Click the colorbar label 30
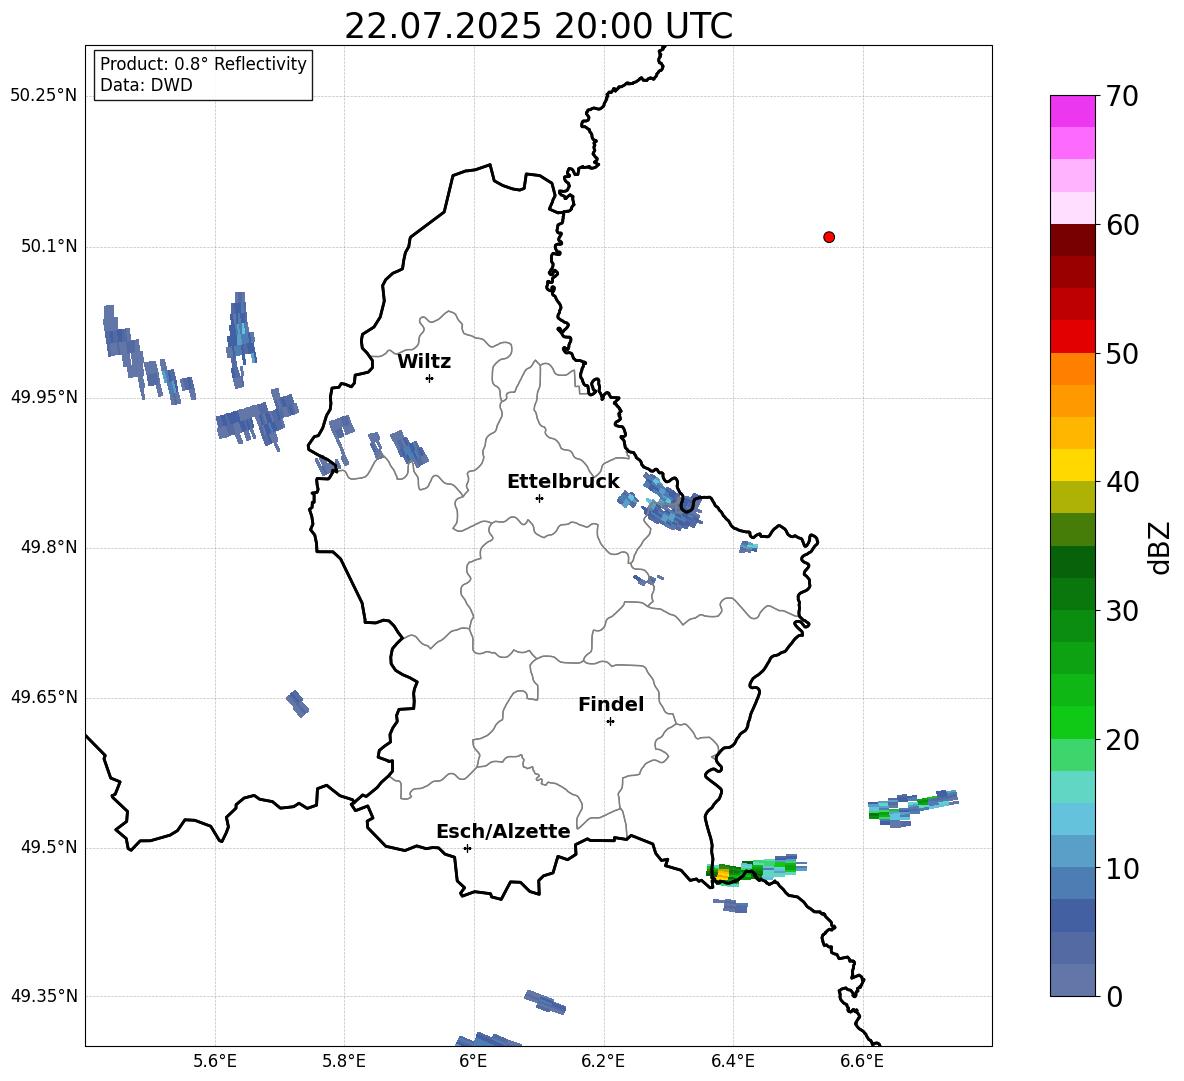Image resolution: width=1184 pixels, height=1081 pixels. click(1122, 611)
